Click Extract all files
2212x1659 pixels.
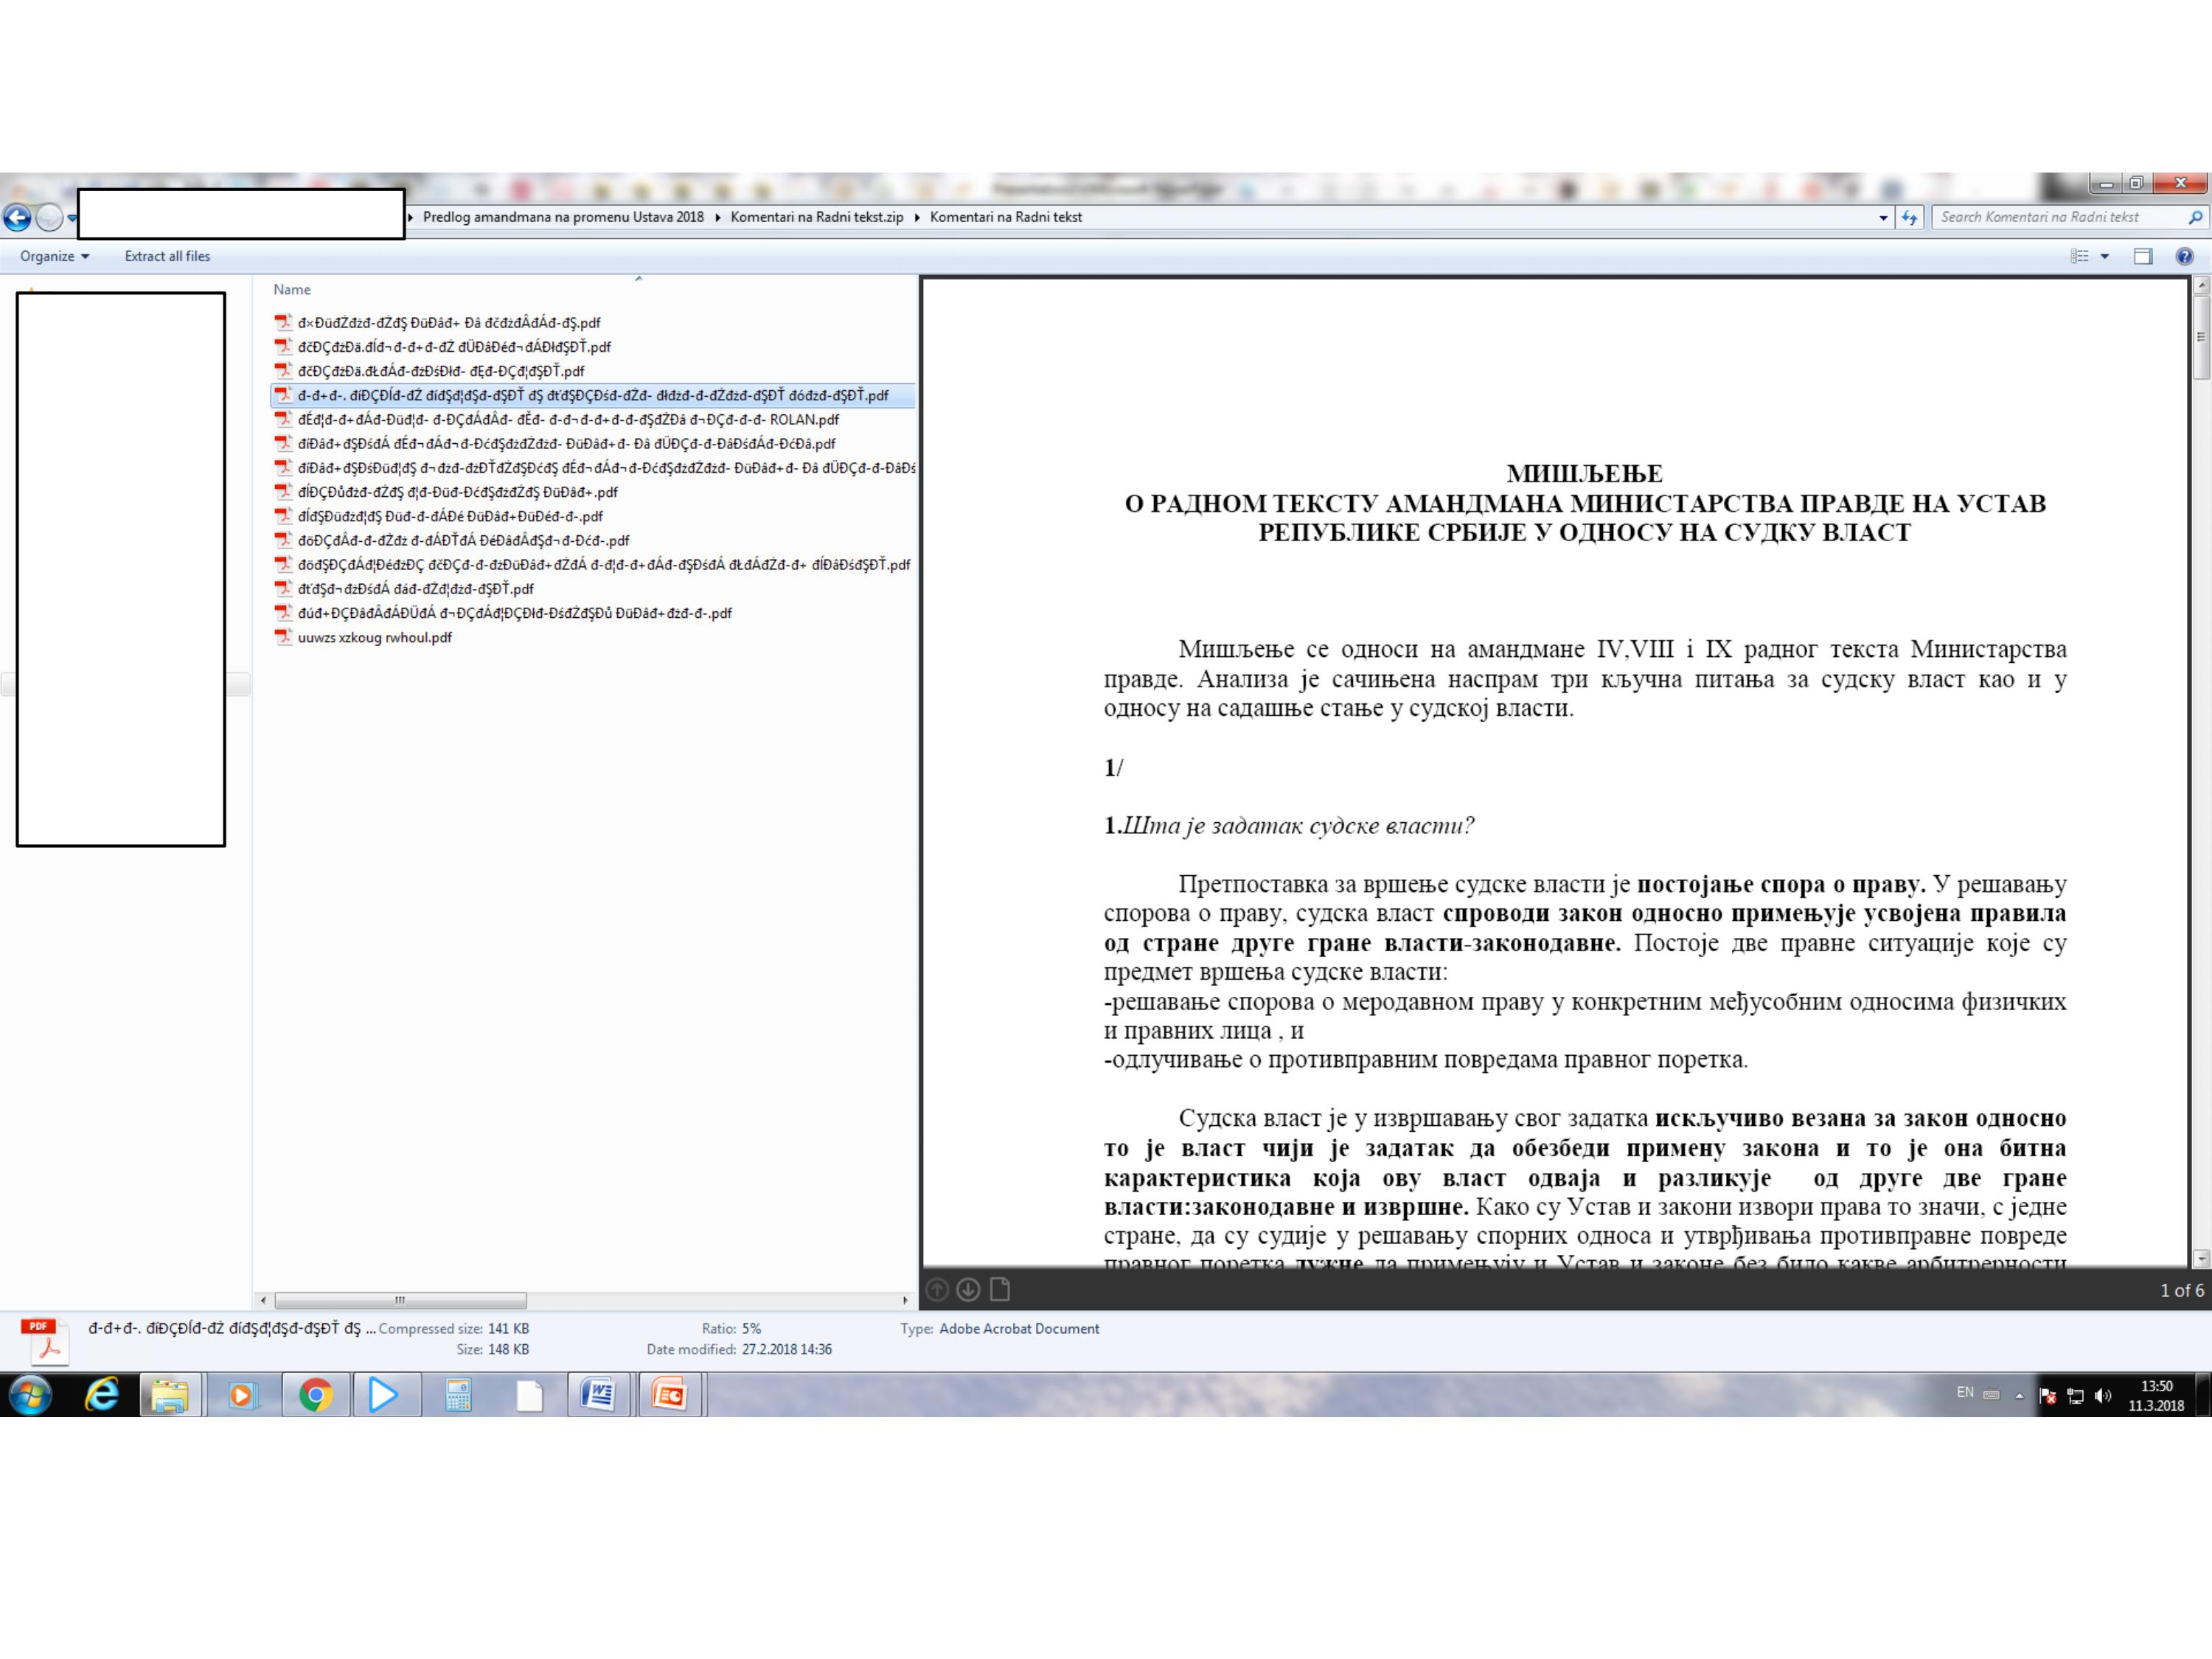pos(167,256)
